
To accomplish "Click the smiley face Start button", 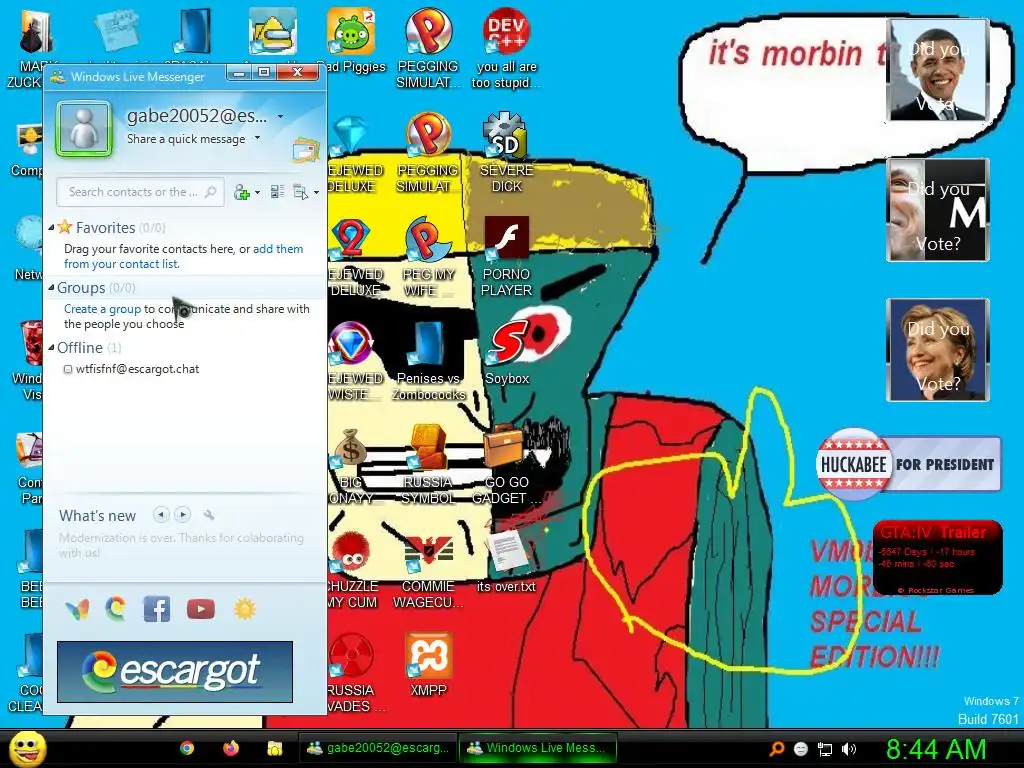I will click(x=27, y=748).
